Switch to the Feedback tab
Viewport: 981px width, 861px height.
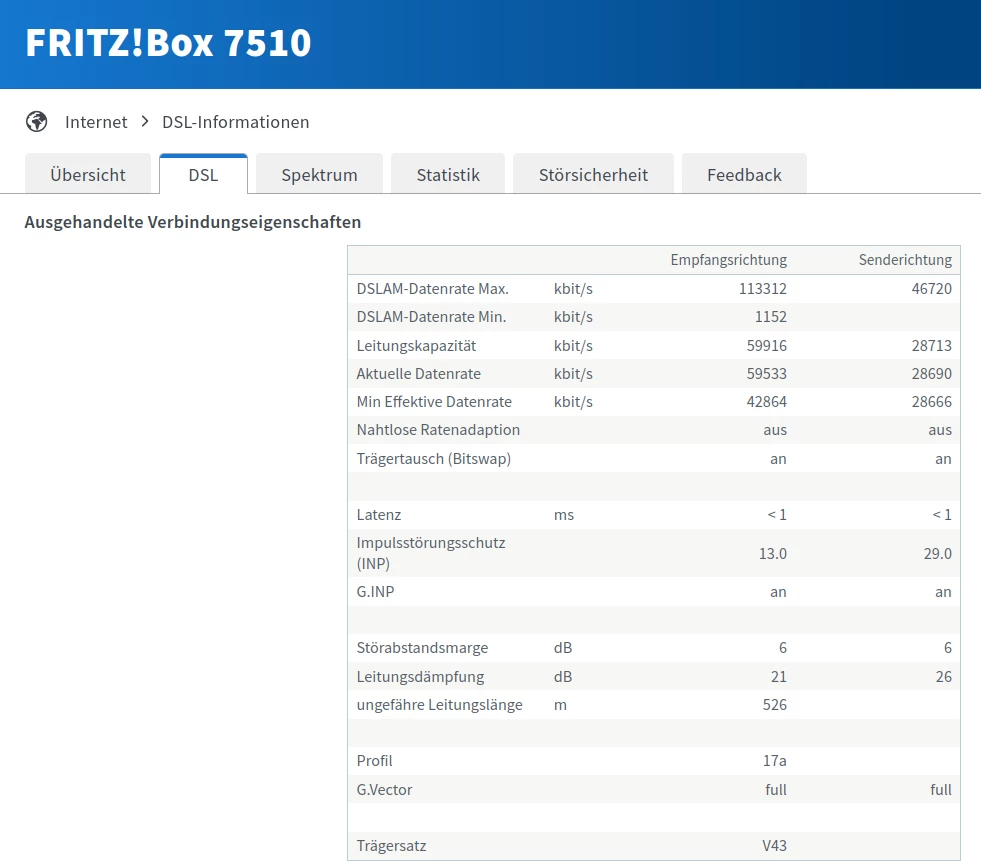tap(744, 175)
